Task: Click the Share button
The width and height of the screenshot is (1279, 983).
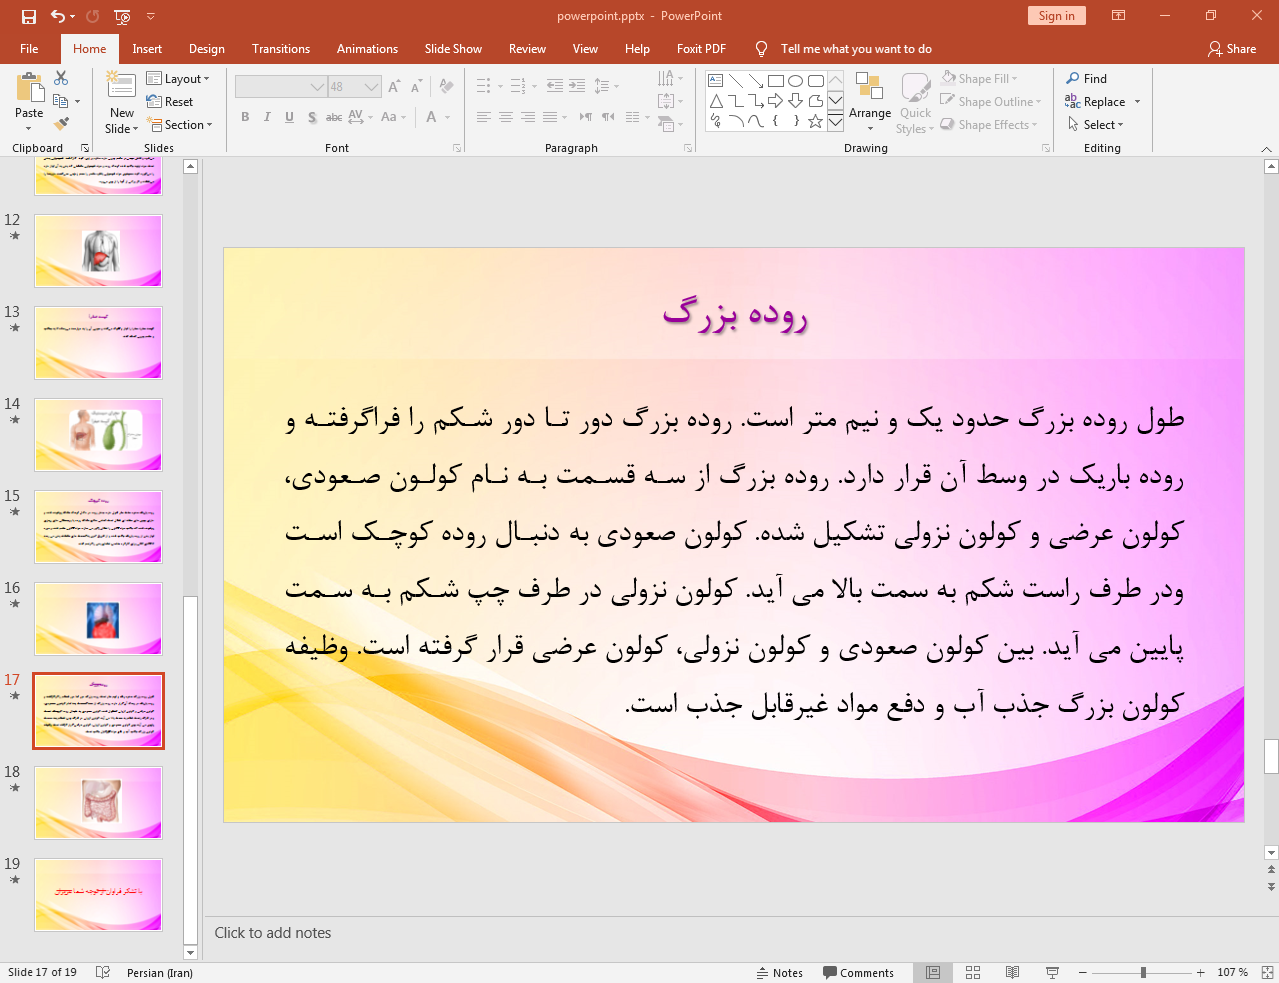Action: click(x=1232, y=49)
